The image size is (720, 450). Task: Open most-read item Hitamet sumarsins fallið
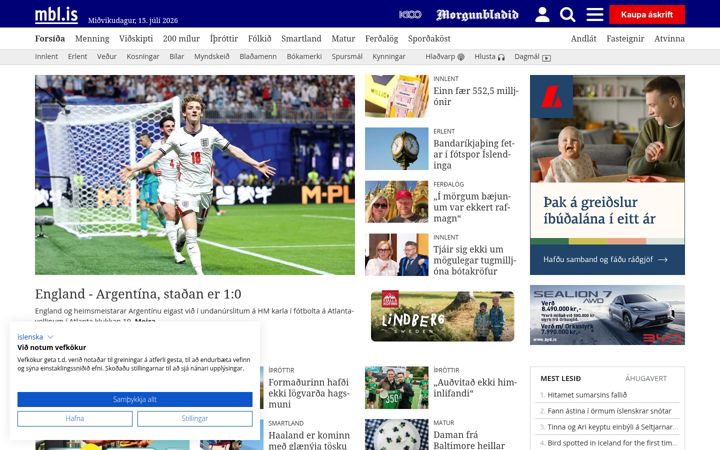587,395
